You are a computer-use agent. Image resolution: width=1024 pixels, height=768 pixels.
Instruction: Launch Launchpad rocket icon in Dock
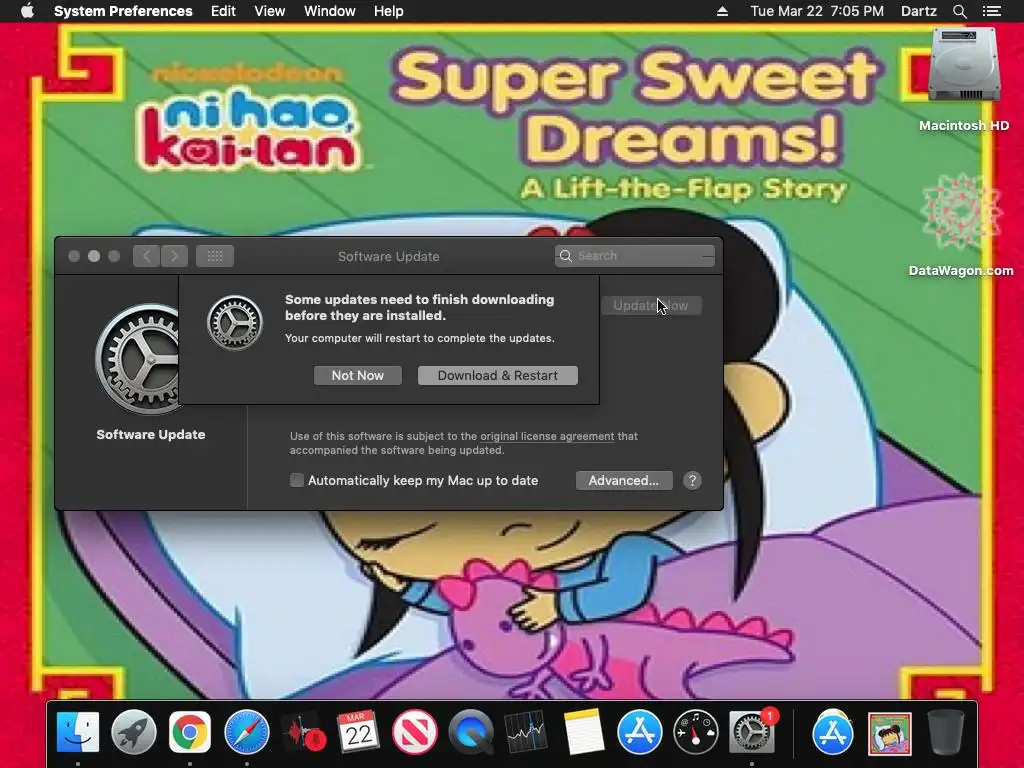click(134, 732)
